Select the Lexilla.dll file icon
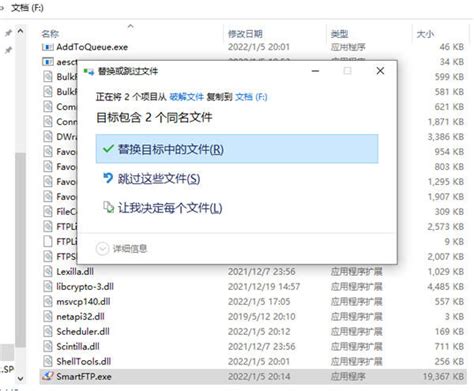Screen dimensions: 474x391 (x=48, y=271)
